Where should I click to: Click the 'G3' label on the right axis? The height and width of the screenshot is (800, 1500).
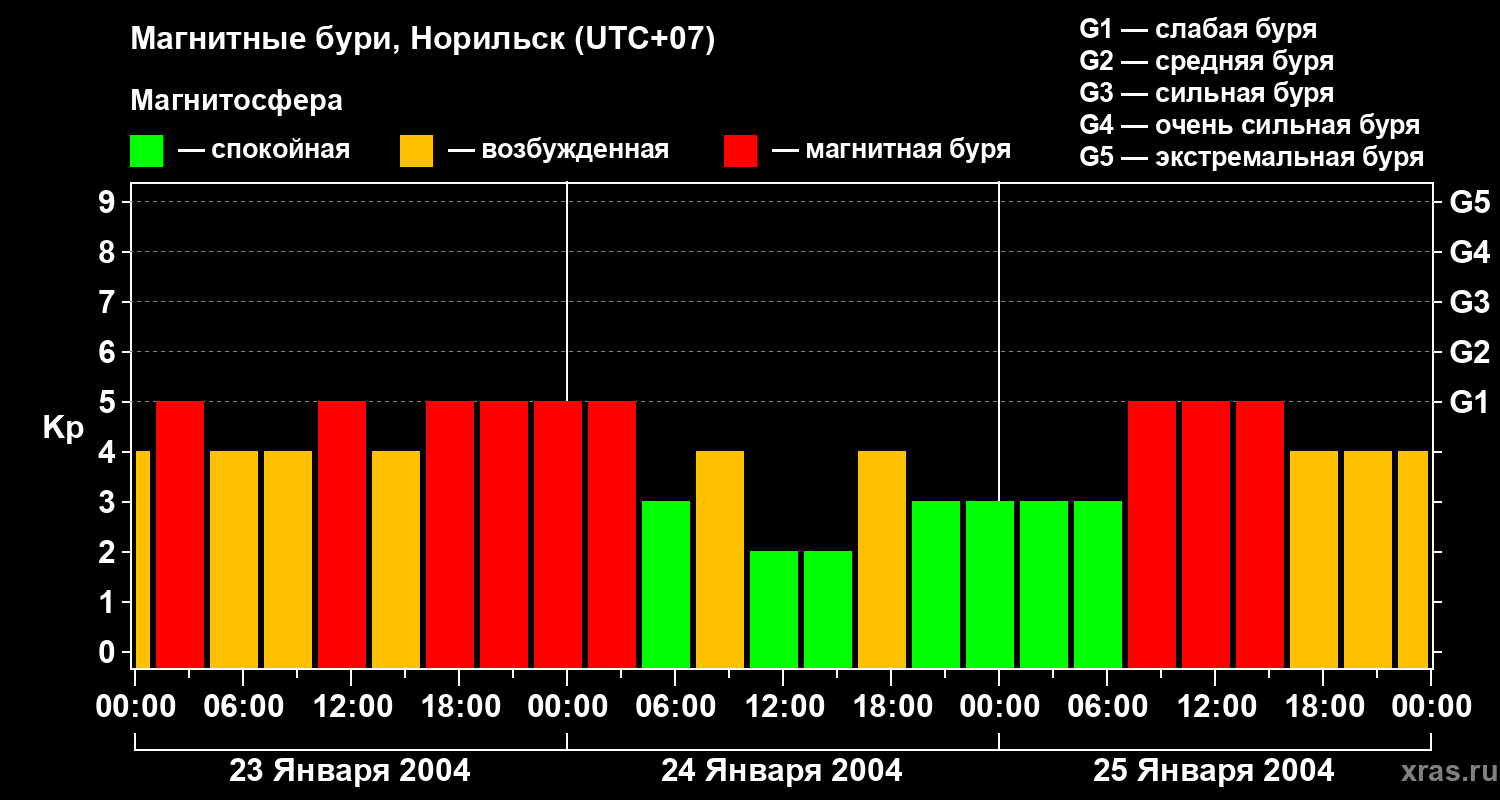[x=1470, y=302]
